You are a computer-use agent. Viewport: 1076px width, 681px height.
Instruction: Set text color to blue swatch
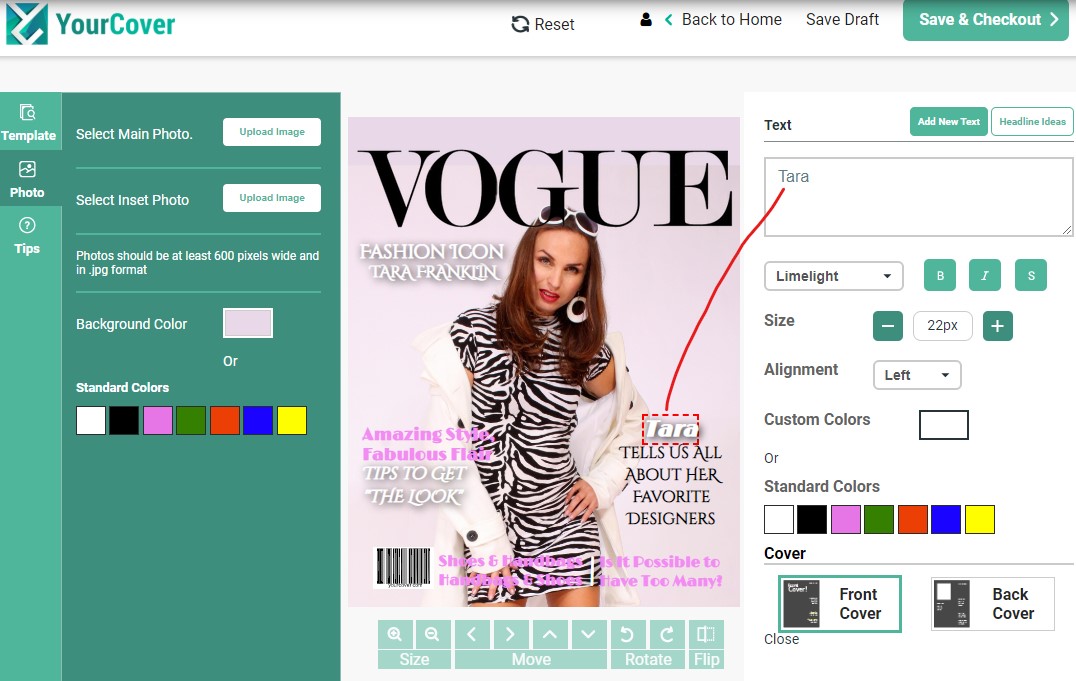click(946, 519)
